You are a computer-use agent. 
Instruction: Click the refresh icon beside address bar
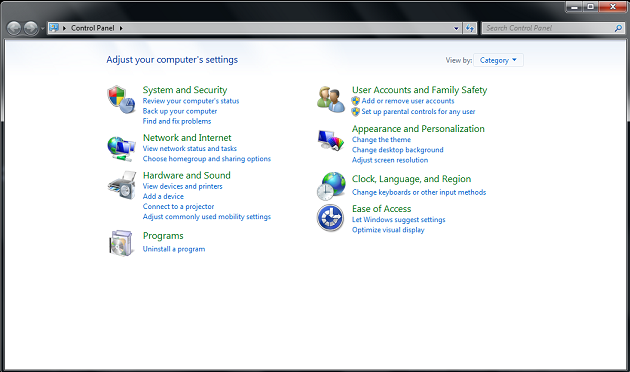(x=470, y=28)
